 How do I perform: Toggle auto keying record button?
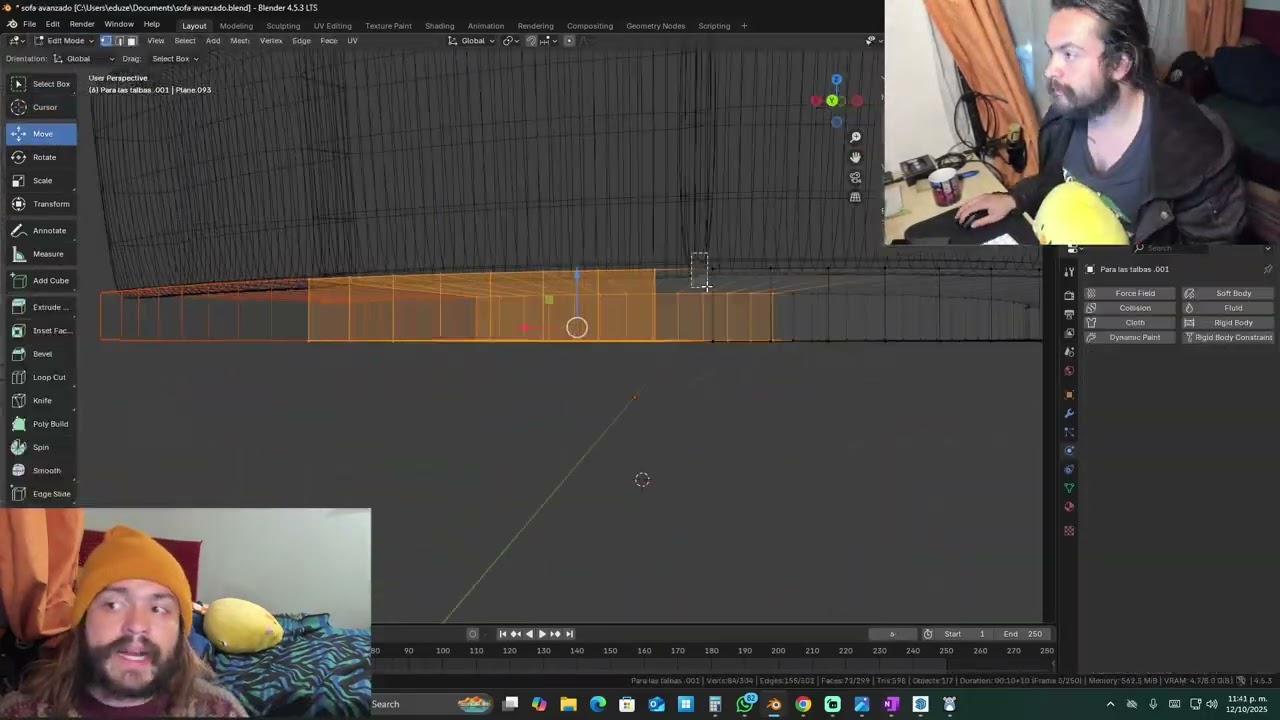click(473, 634)
